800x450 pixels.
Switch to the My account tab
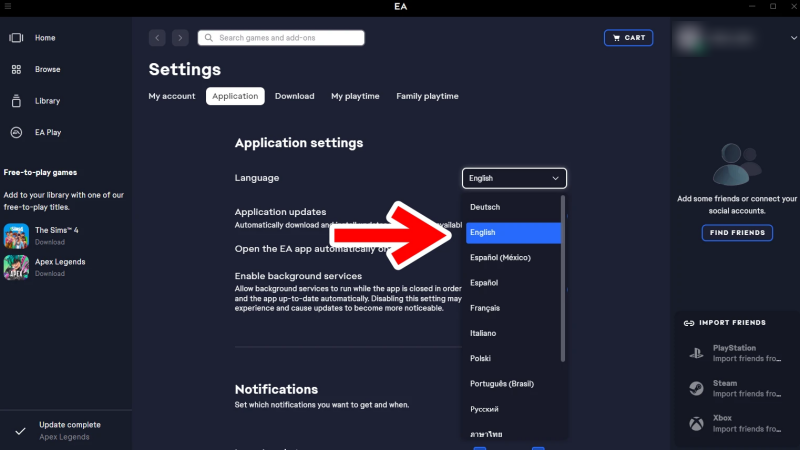click(172, 96)
